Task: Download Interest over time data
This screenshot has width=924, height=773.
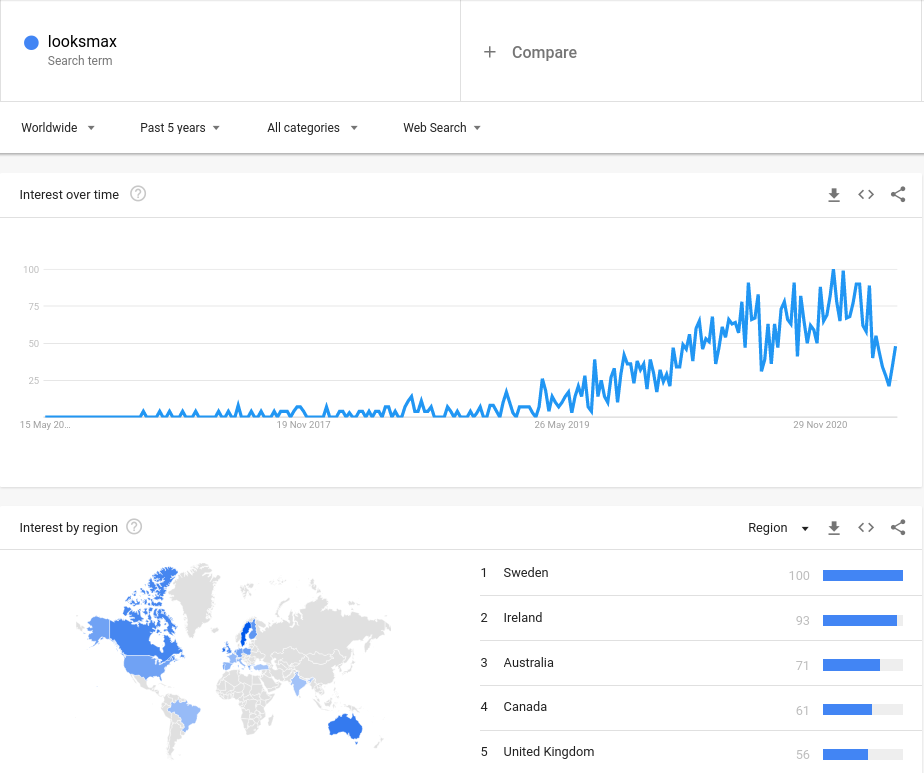Action: click(834, 195)
